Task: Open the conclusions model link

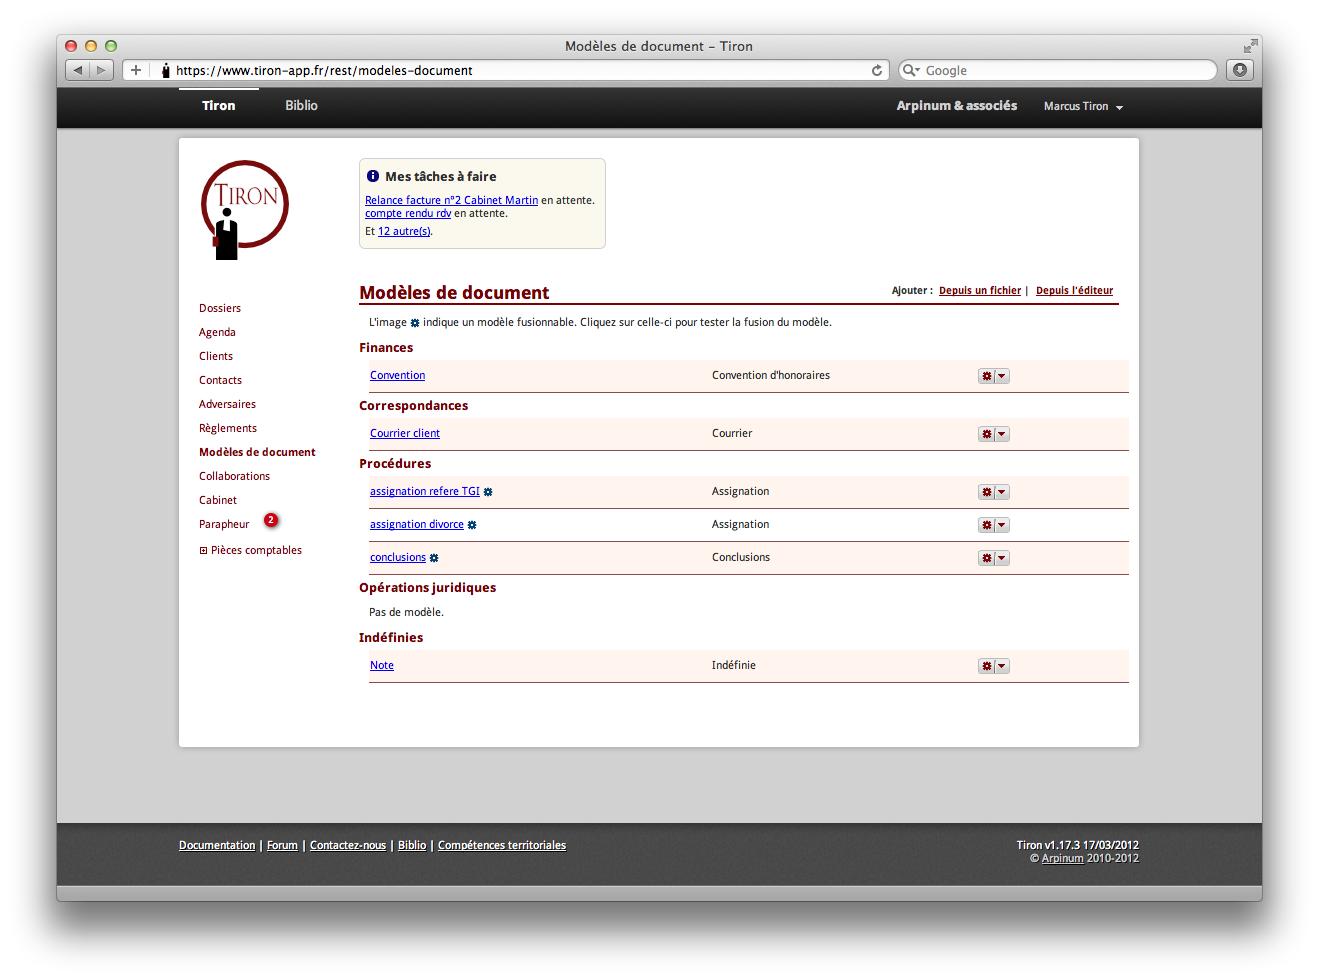Action: [398, 558]
